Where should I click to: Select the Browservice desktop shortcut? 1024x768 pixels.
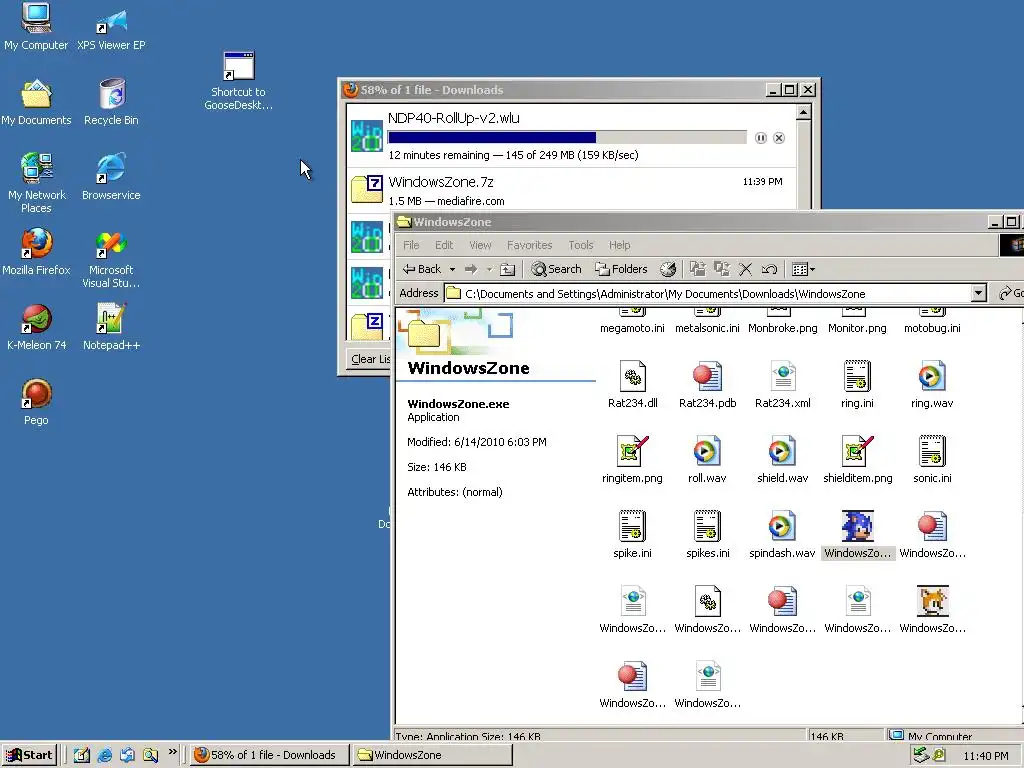111,178
